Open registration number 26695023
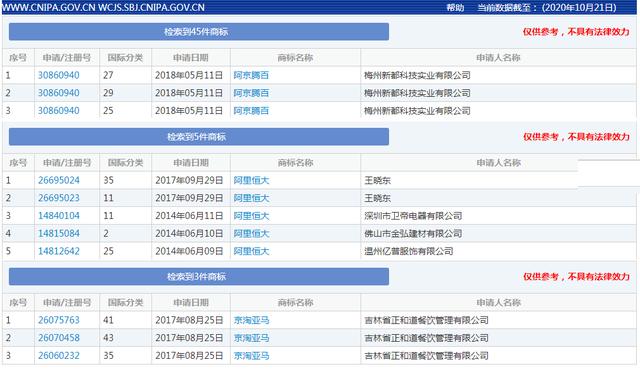Image resolution: width=640 pixels, height=374 pixels. pyautogui.click(x=59, y=198)
